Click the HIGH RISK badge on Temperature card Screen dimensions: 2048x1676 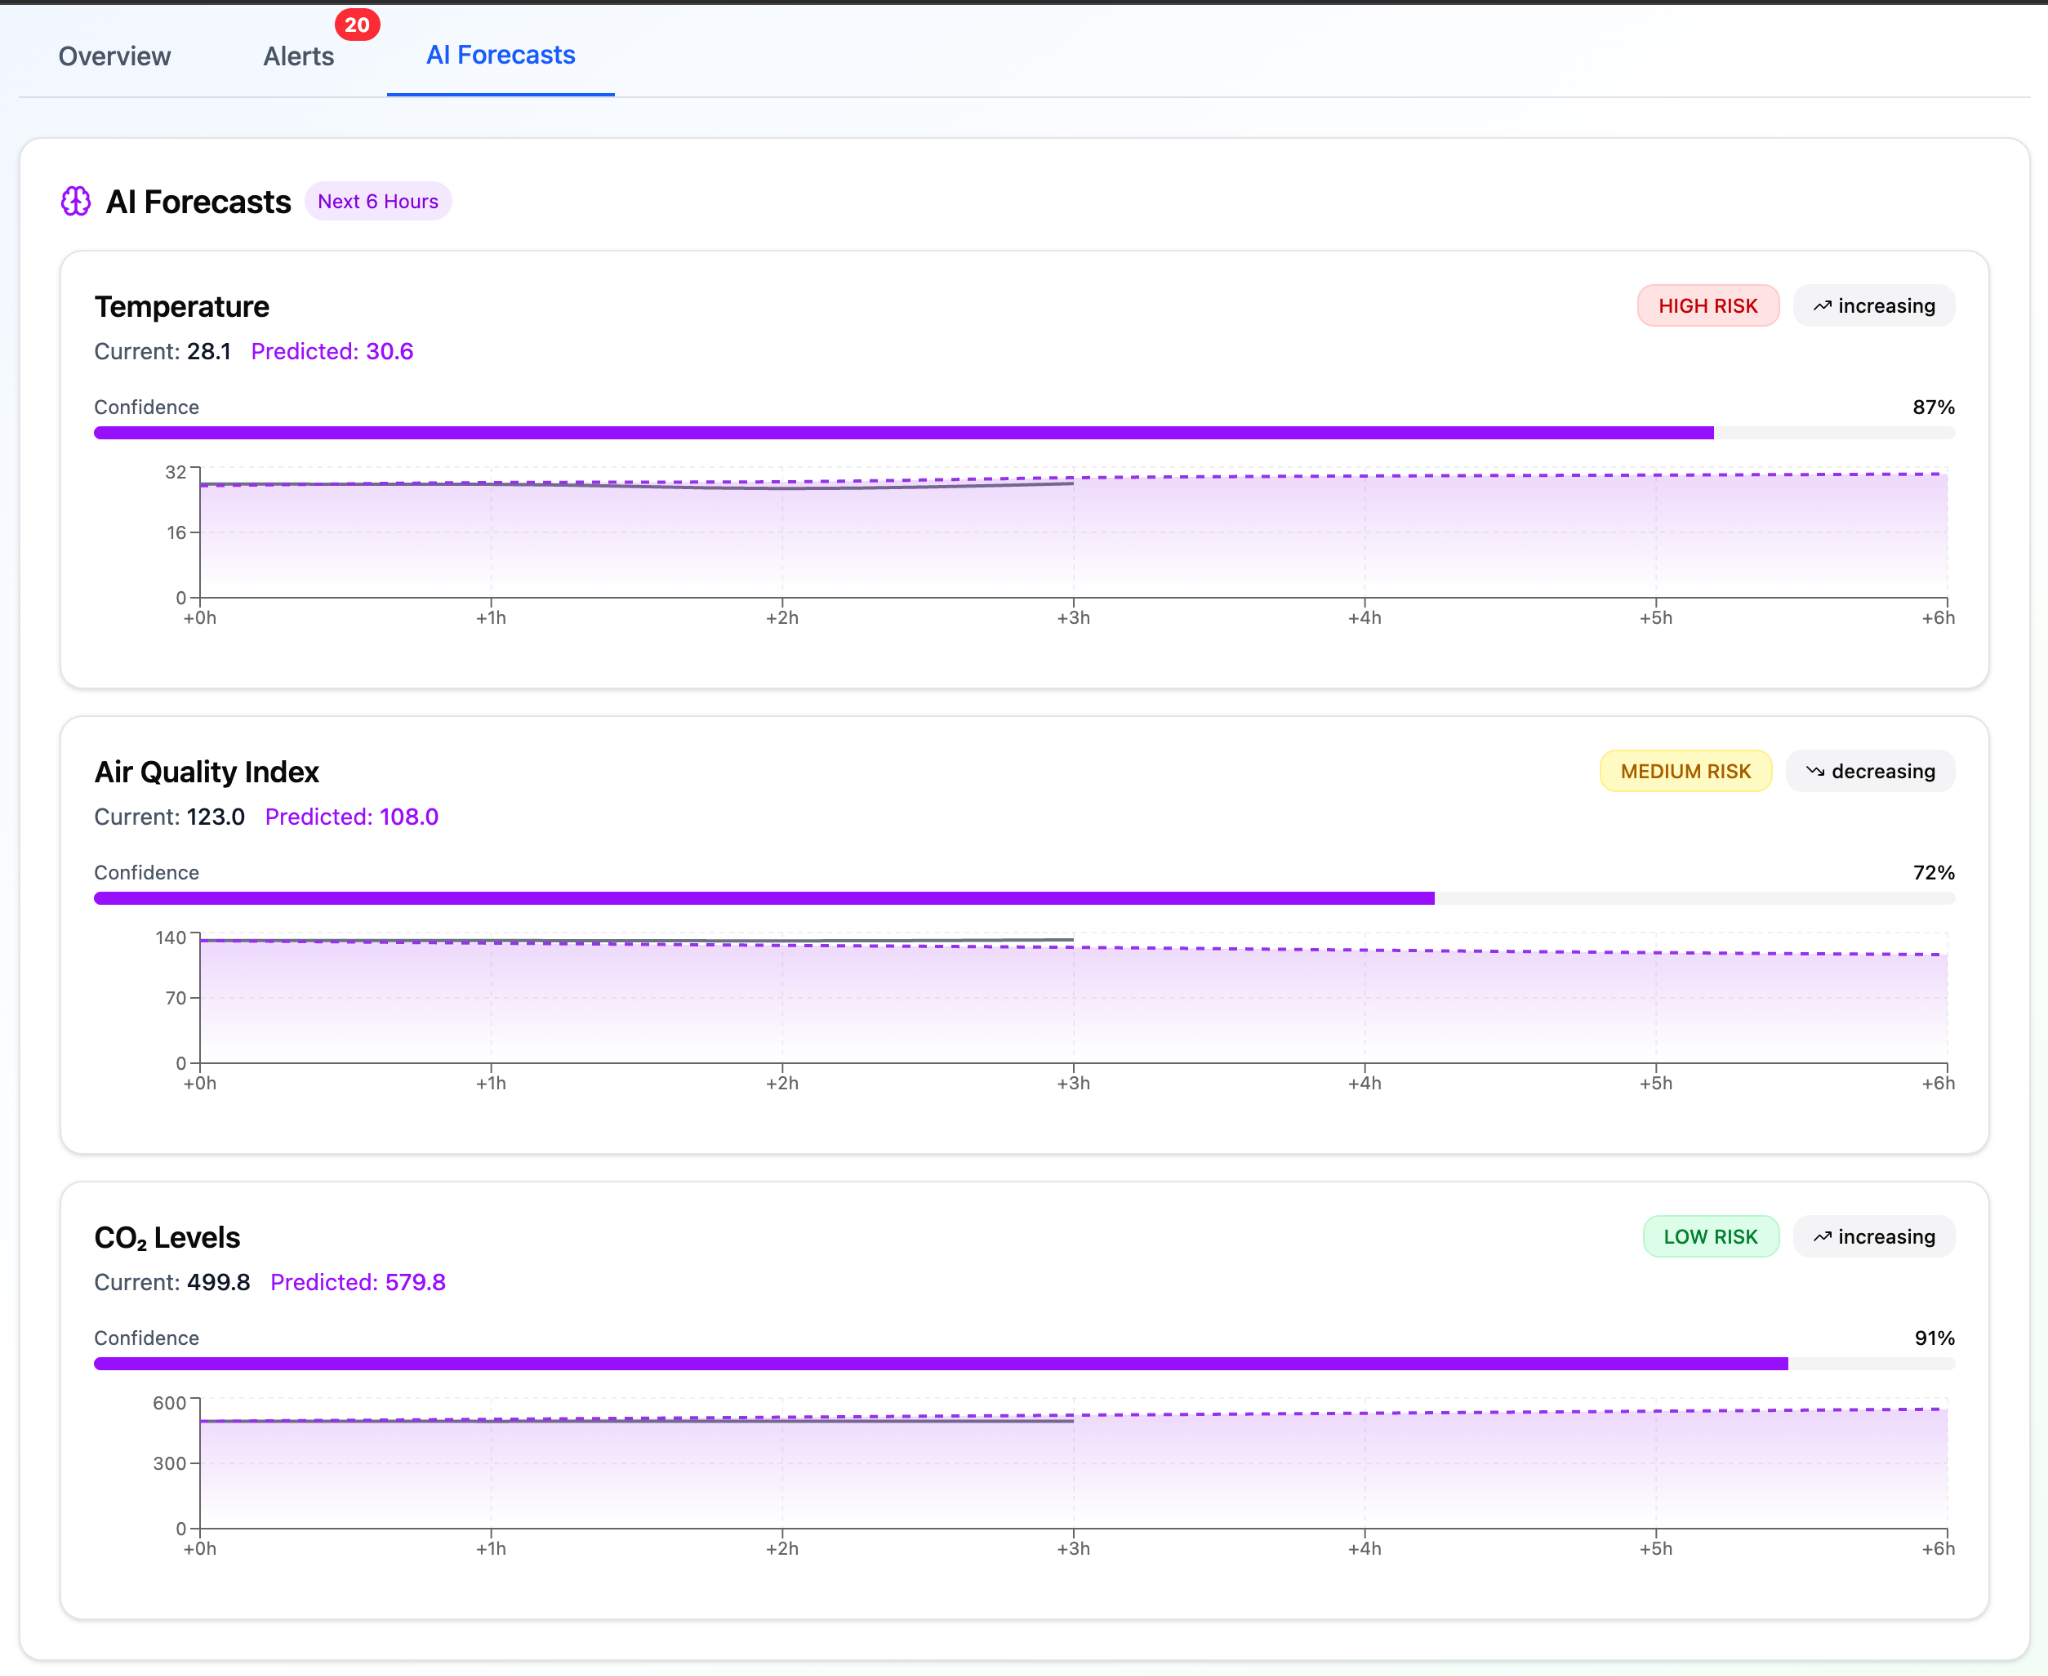1707,305
